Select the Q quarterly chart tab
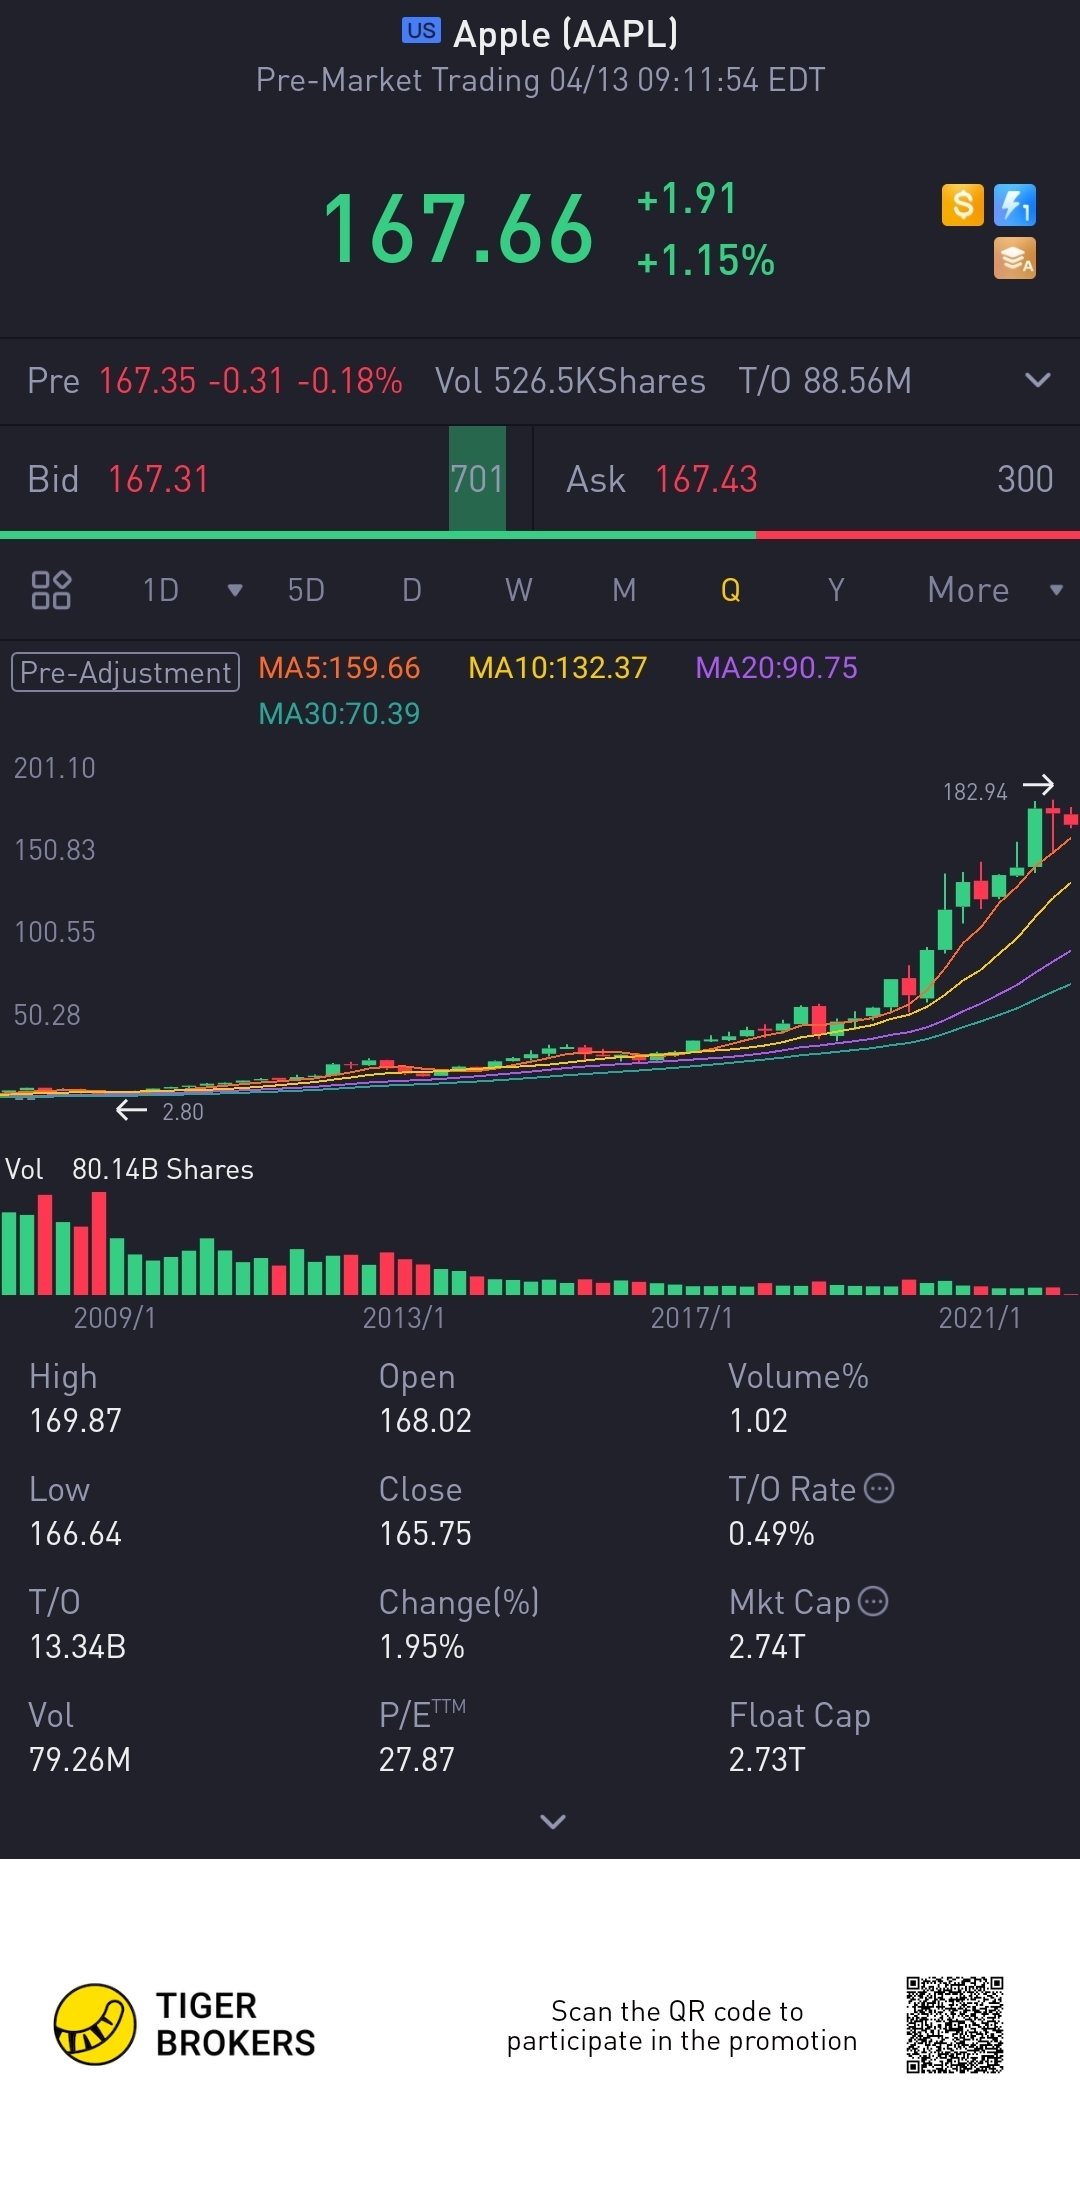This screenshot has height=2191, width=1080. pyautogui.click(x=731, y=590)
